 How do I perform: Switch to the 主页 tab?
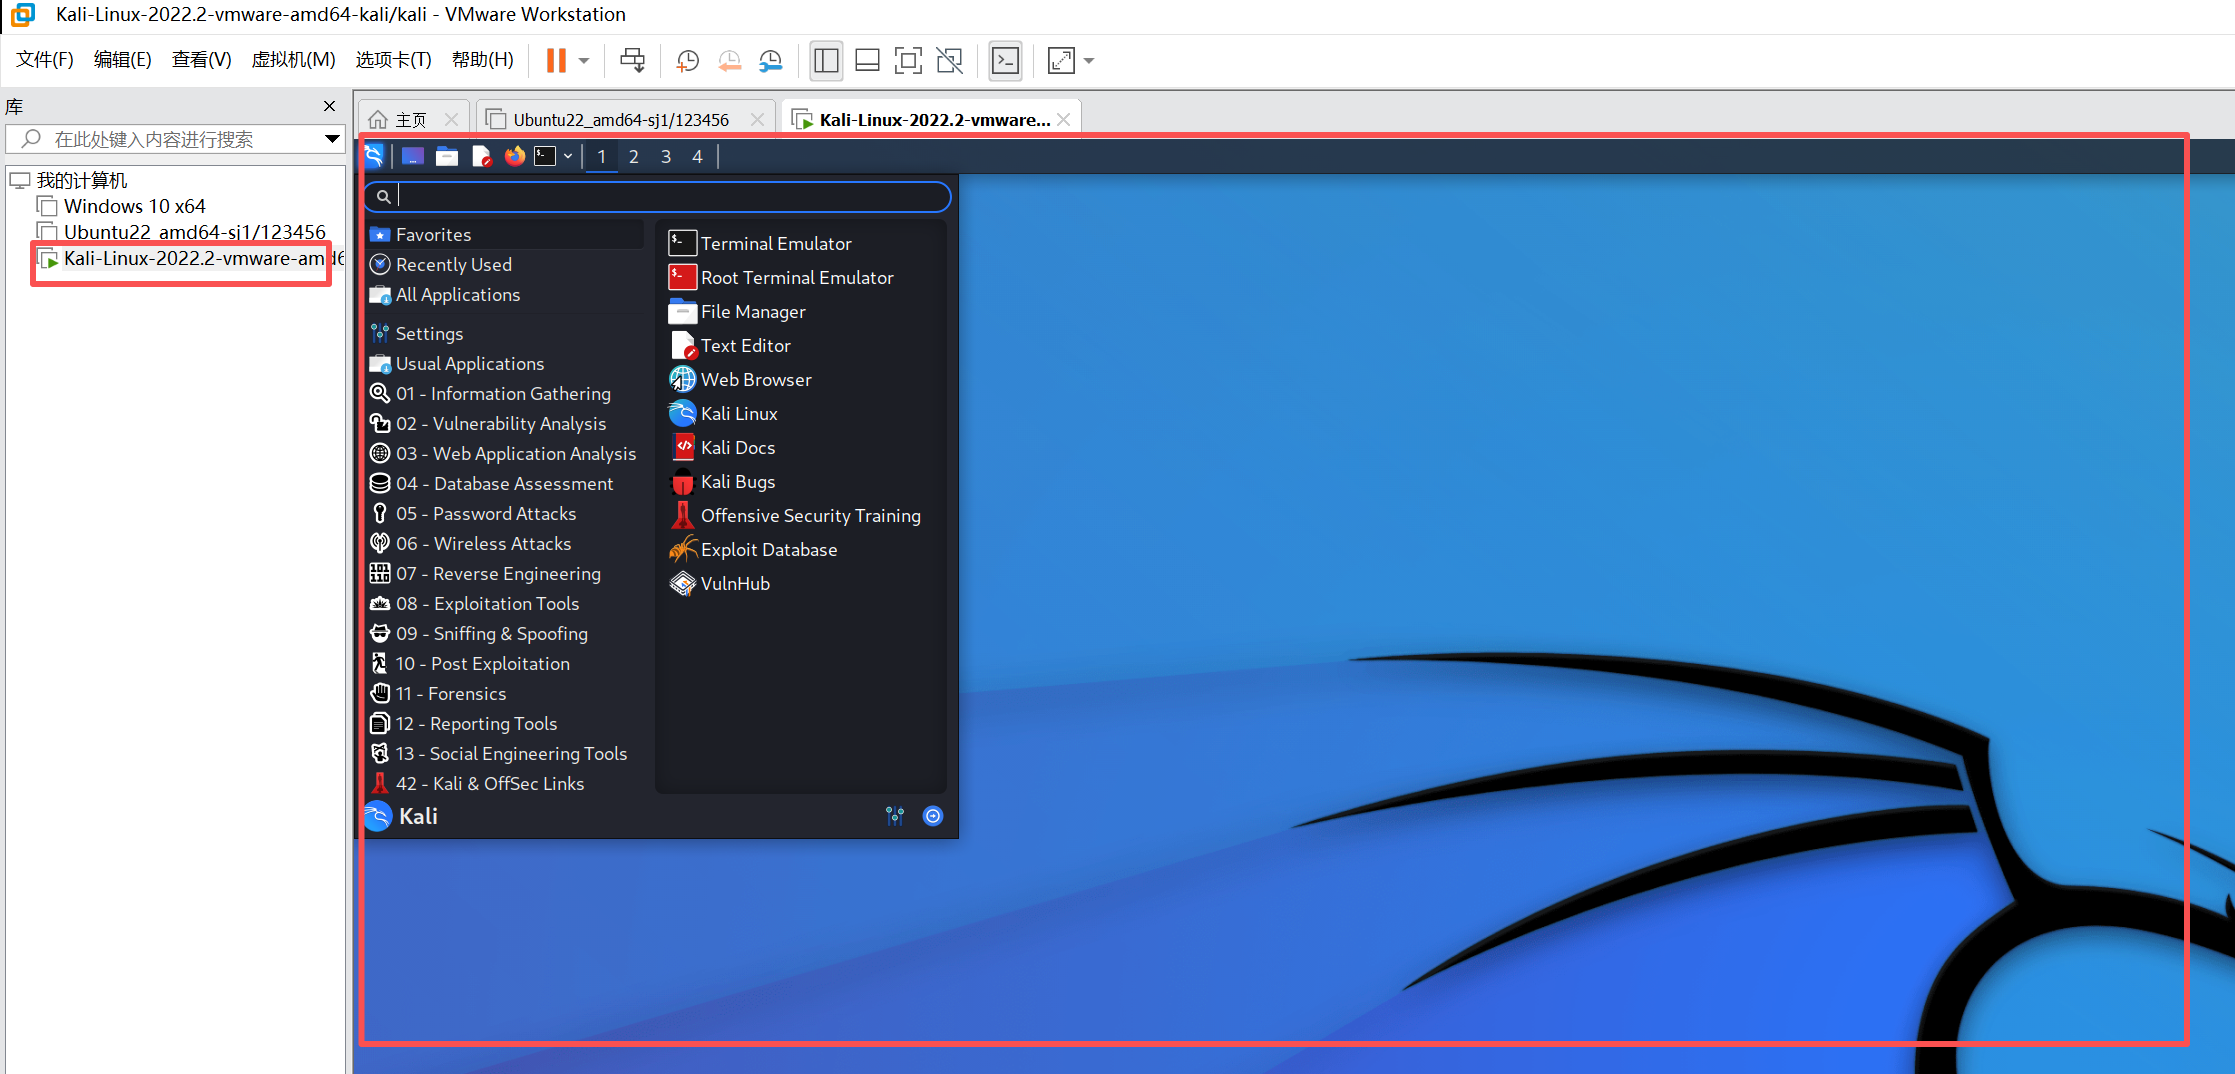coord(411,120)
